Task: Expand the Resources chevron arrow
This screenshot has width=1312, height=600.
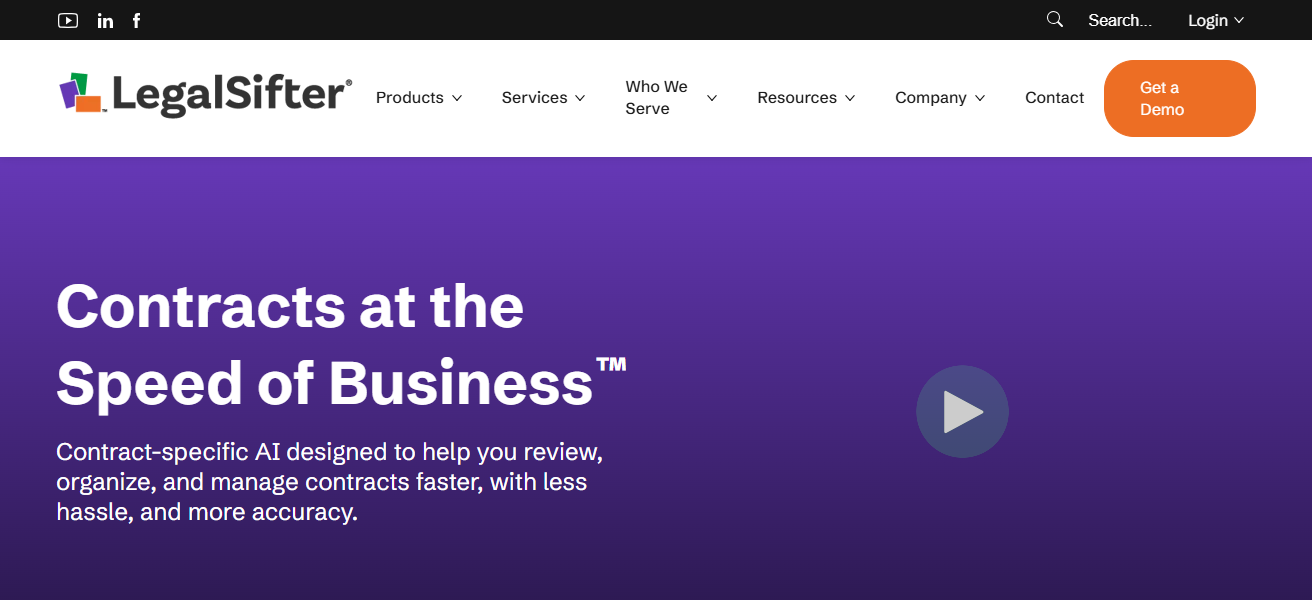Action: [x=850, y=98]
